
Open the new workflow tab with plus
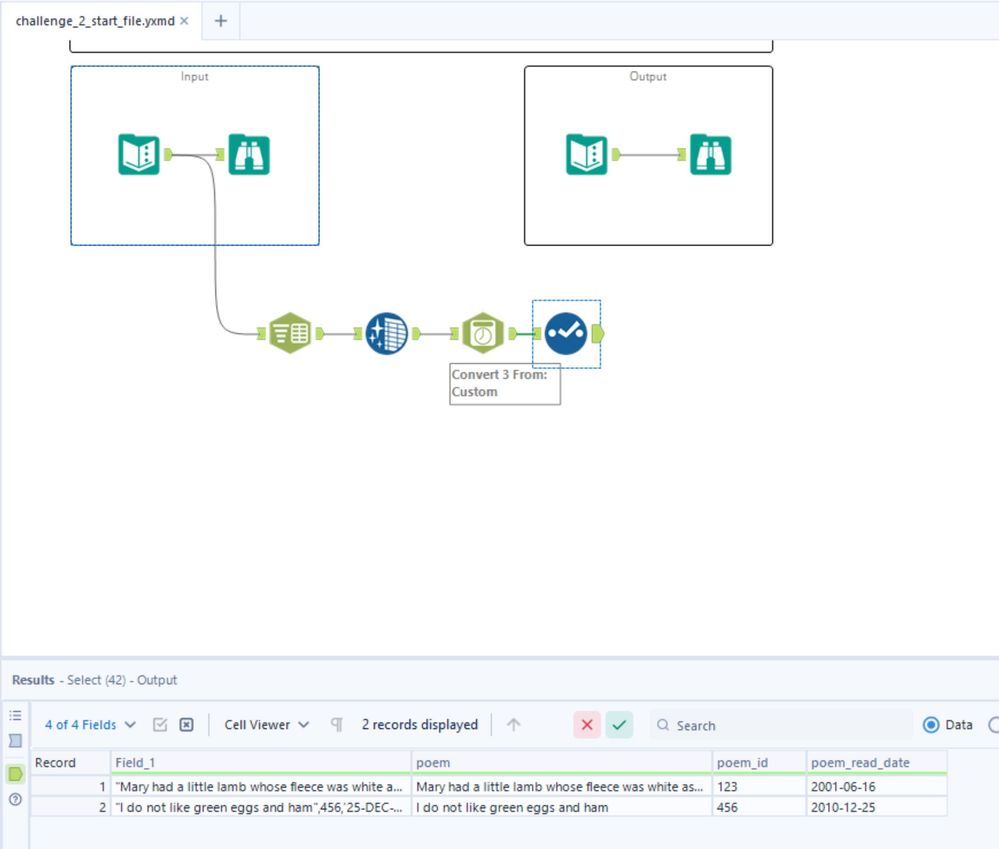(x=220, y=21)
